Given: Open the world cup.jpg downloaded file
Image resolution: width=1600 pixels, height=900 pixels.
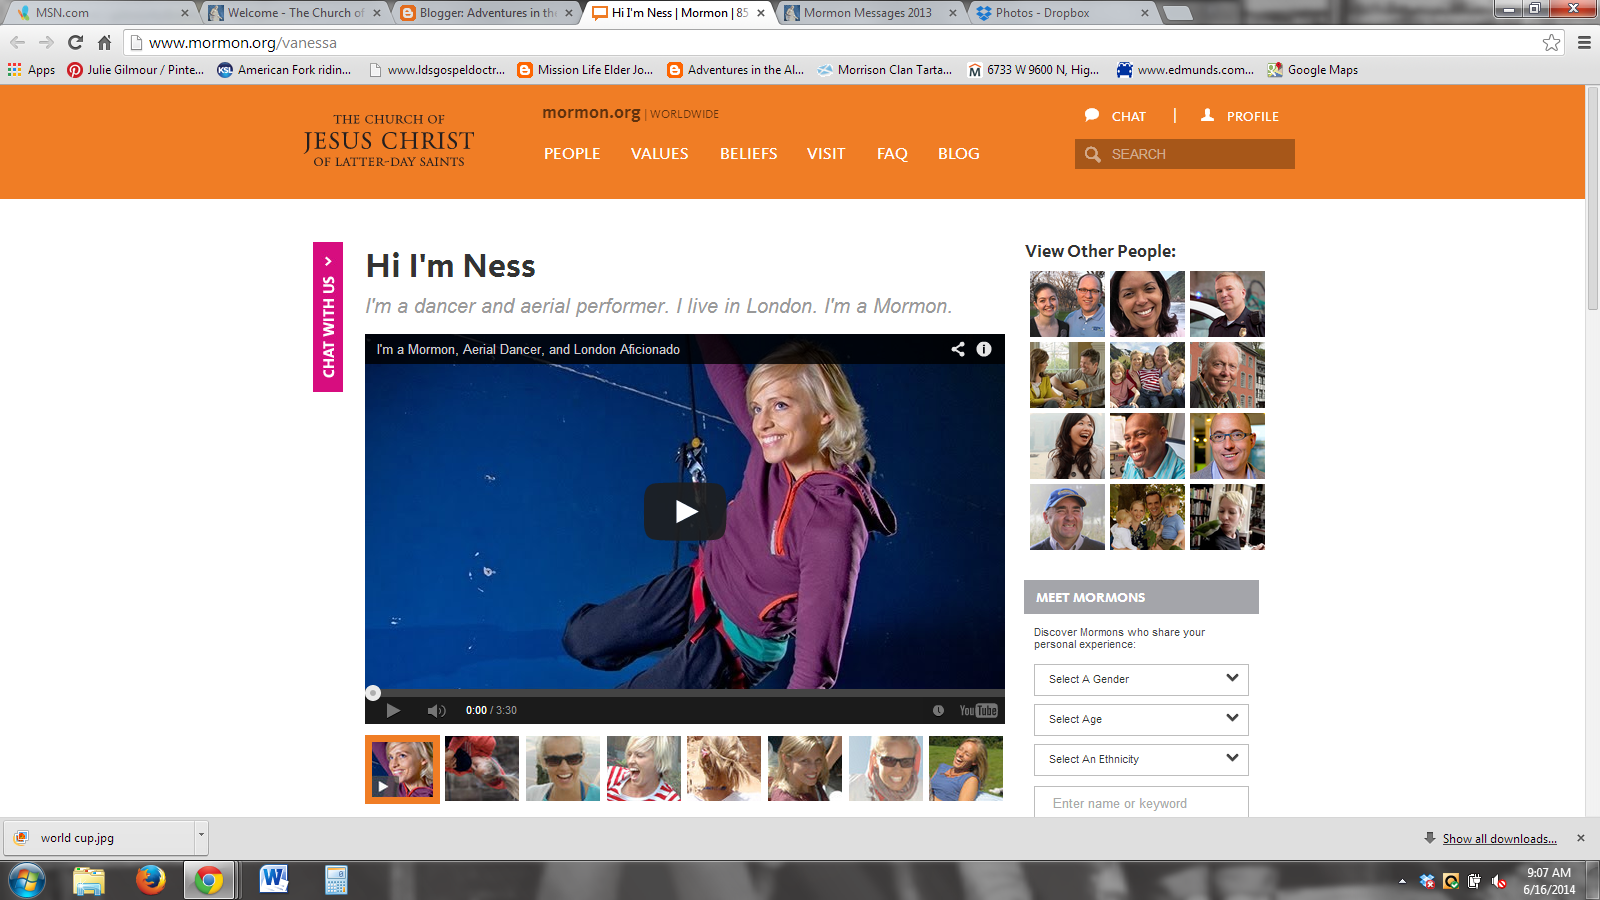Looking at the screenshot, I should pyautogui.click(x=100, y=838).
